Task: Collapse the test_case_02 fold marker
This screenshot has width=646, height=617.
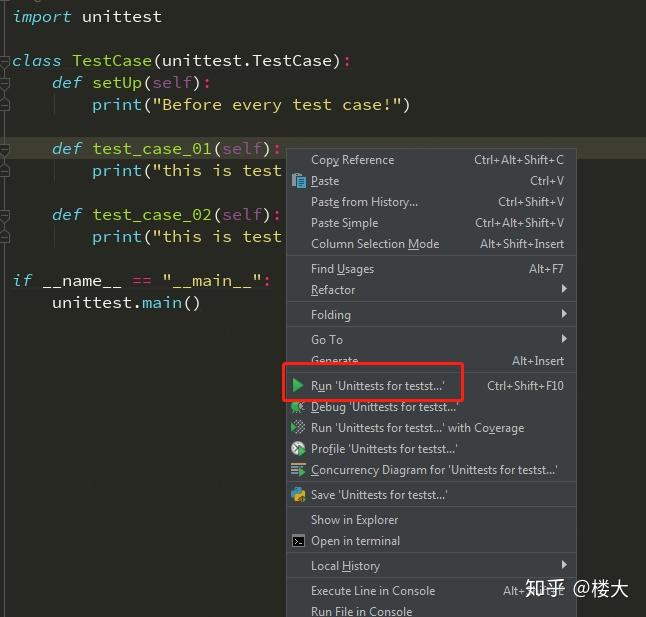Action: pyautogui.click(x=5, y=215)
